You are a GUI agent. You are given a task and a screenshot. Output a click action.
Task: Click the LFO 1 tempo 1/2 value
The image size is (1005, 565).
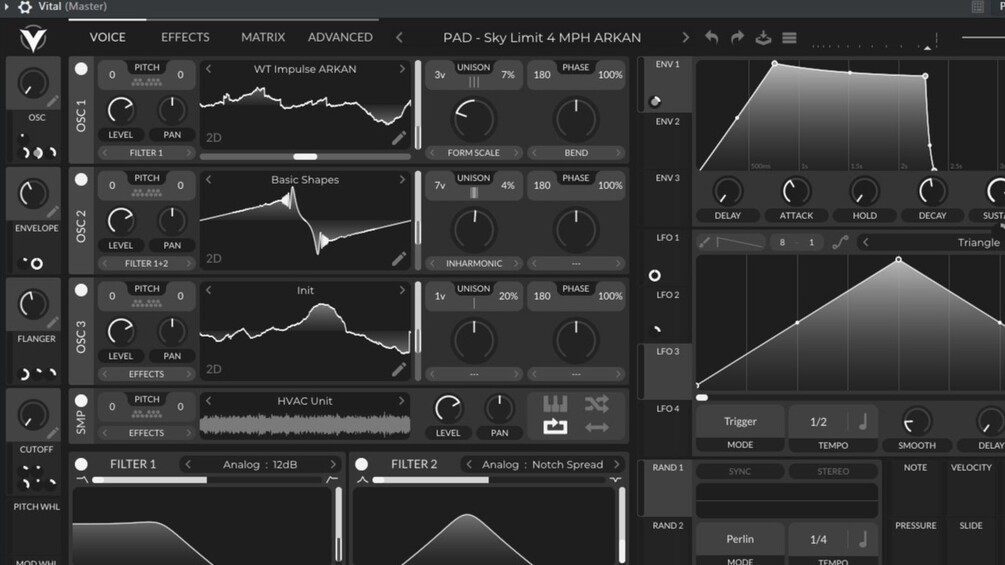pos(818,422)
